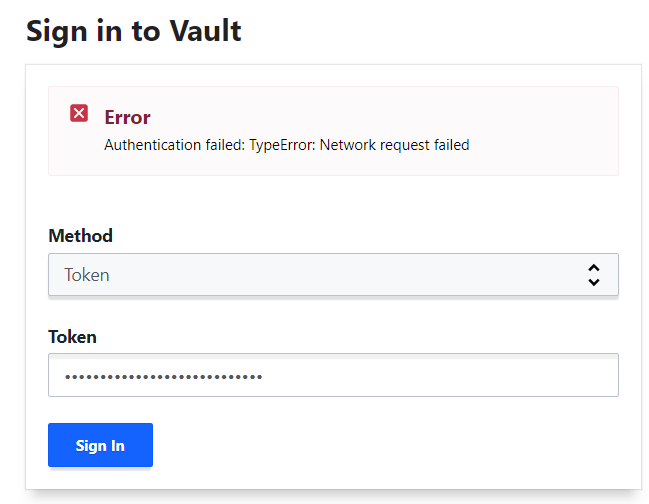This screenshot has height=504, width=649.
Task: Click blank area of the sign-in card
Action: 373,445
